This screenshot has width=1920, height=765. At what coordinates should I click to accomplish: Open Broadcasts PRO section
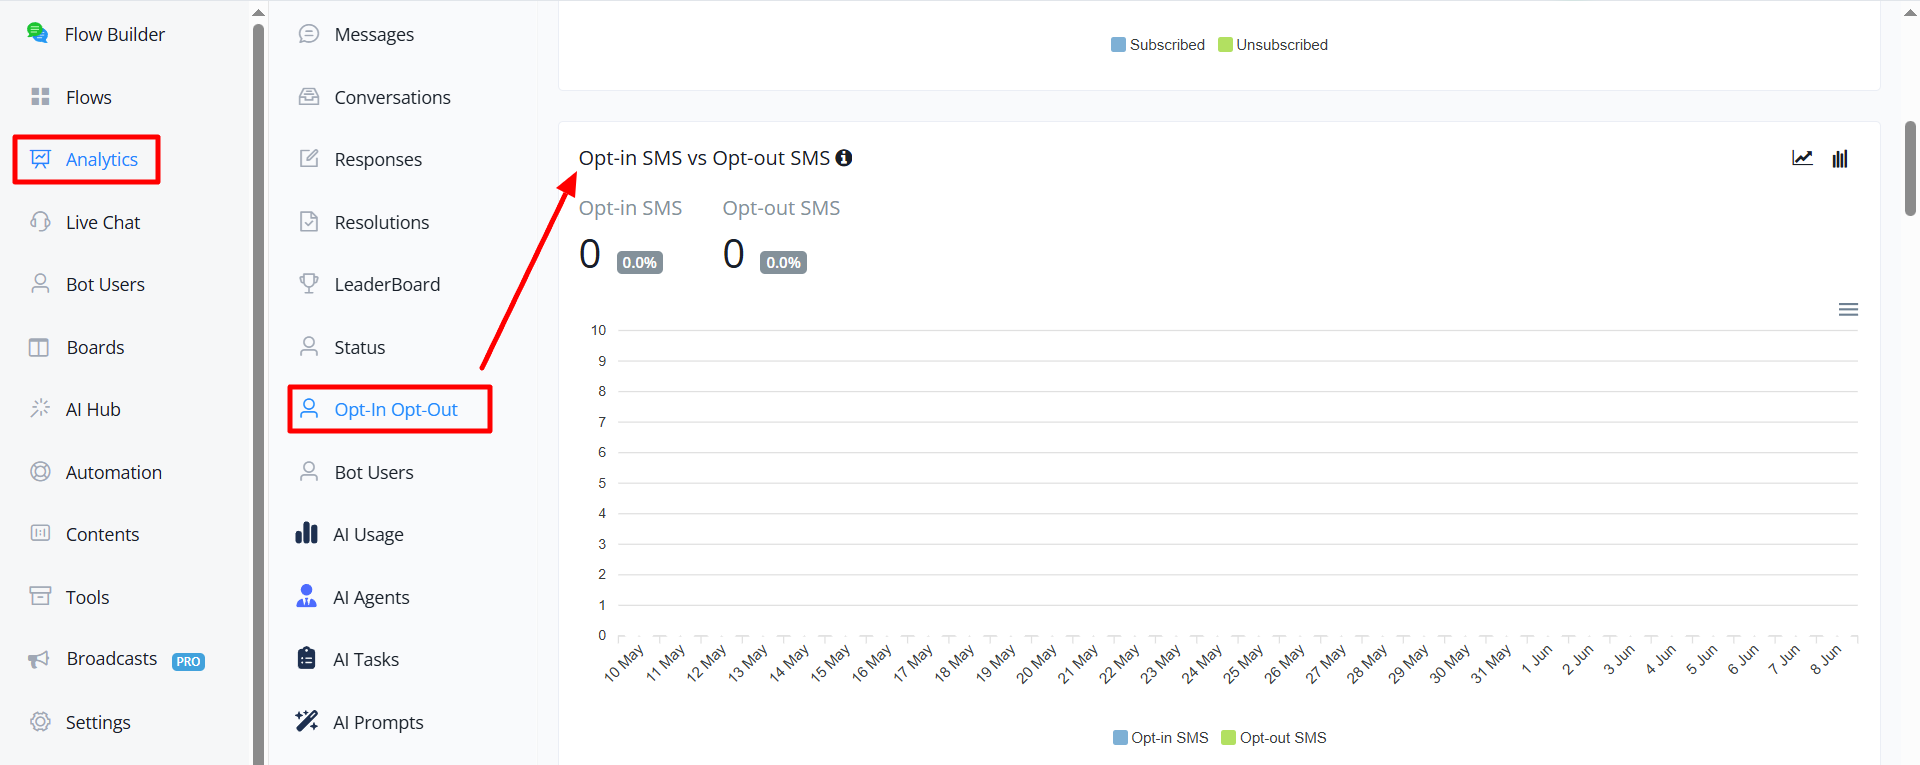pyautogui.click(x=116, y=659)
